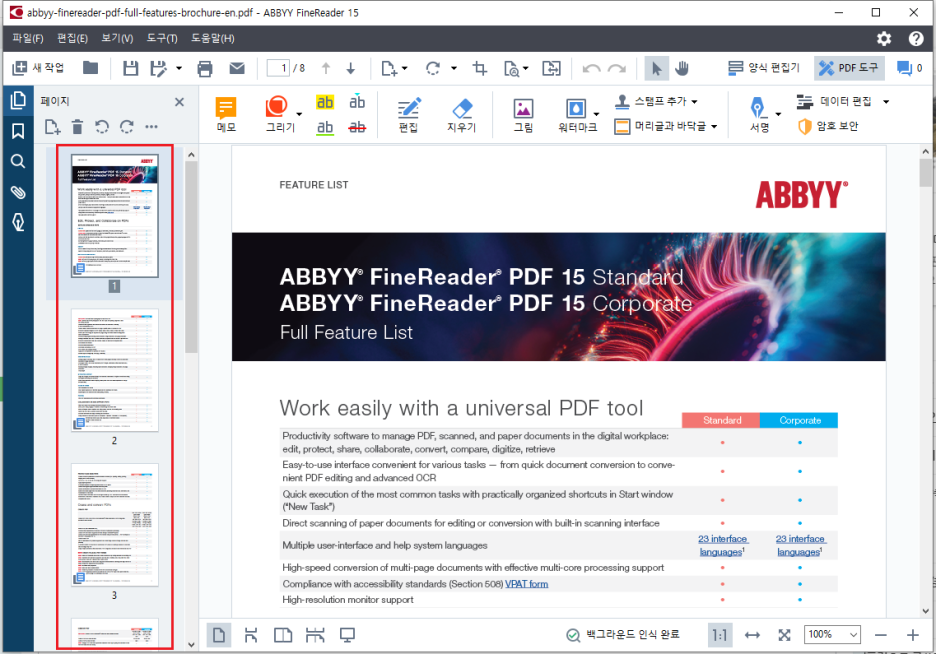The width and height of the screenshot is (936, 654).
Task: Click the Rotate Pages icon in main toolbar
Action: point(433,68)
